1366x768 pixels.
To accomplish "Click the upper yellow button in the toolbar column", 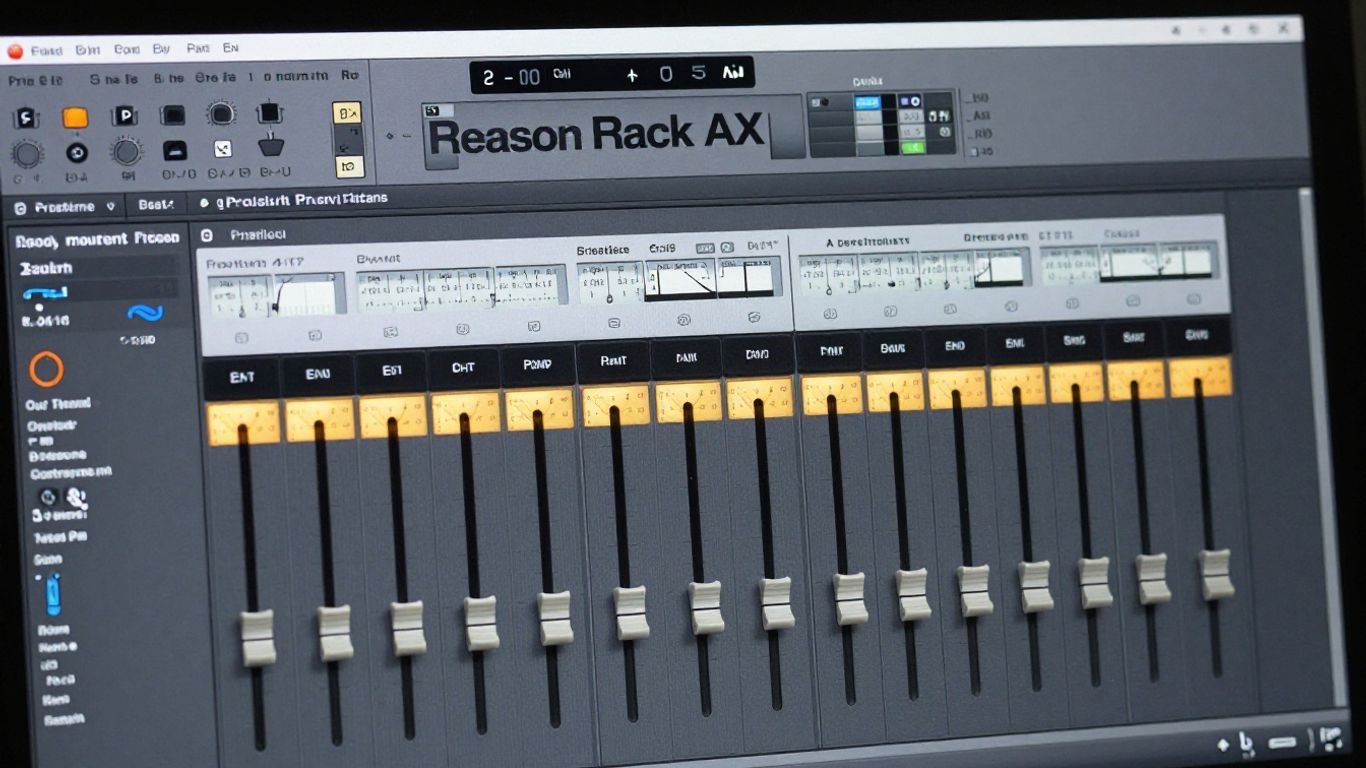I will [347, 113].
